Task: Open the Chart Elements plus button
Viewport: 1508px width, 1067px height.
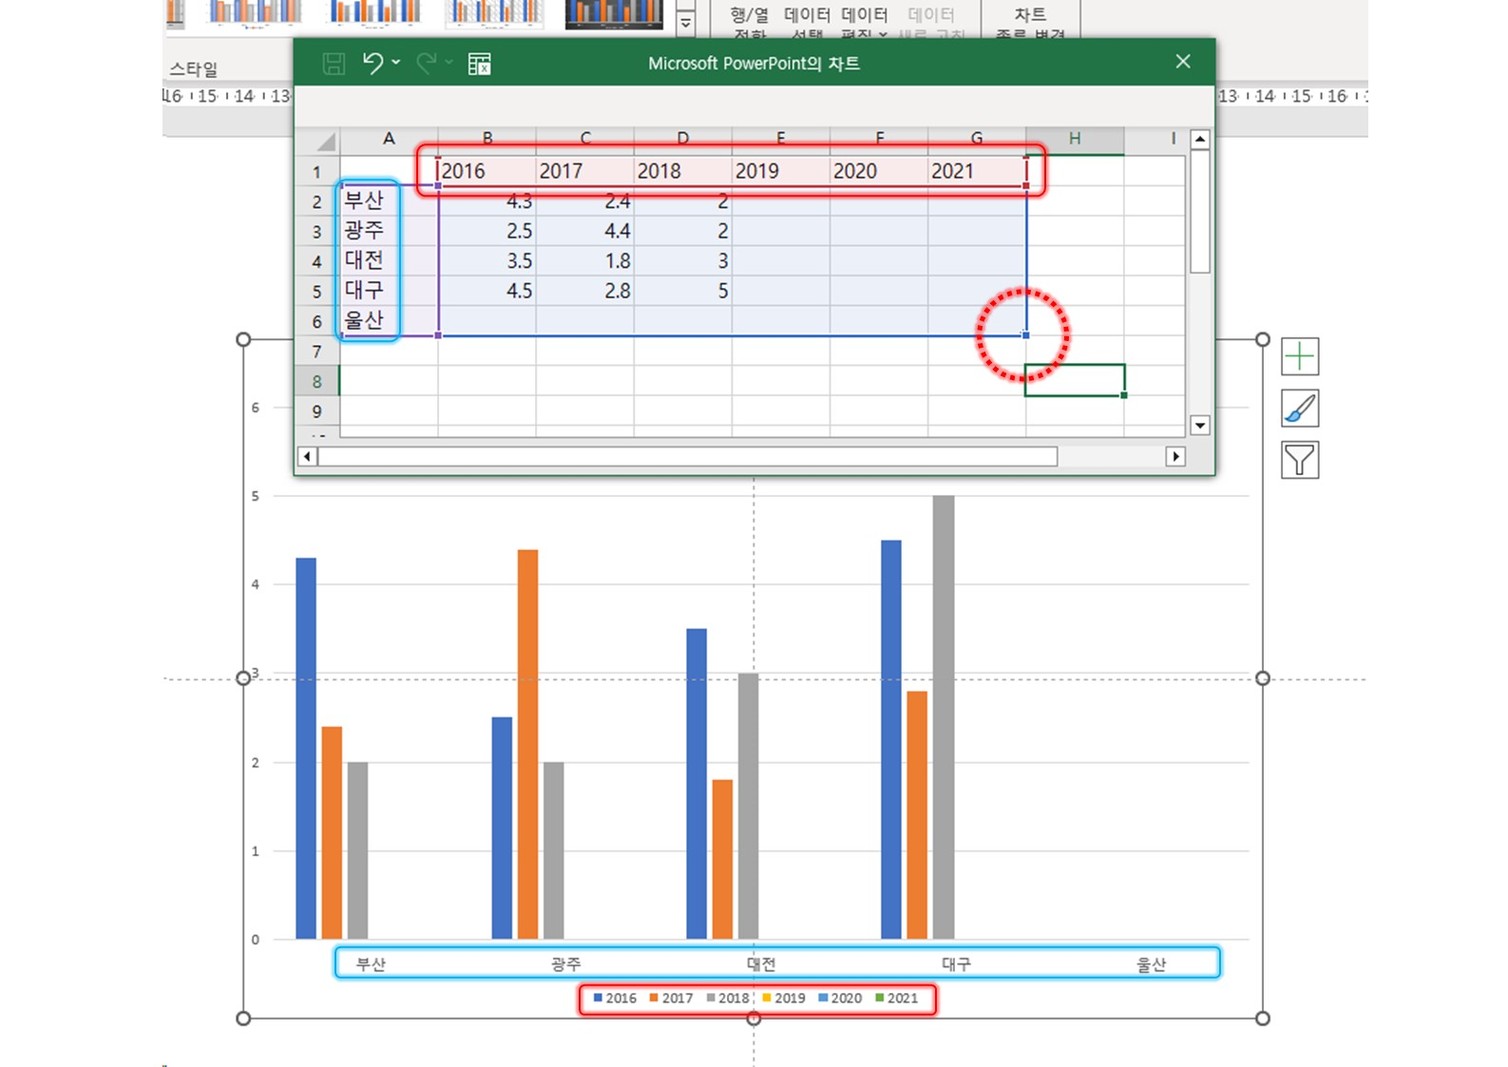Action: [1300, 356]
